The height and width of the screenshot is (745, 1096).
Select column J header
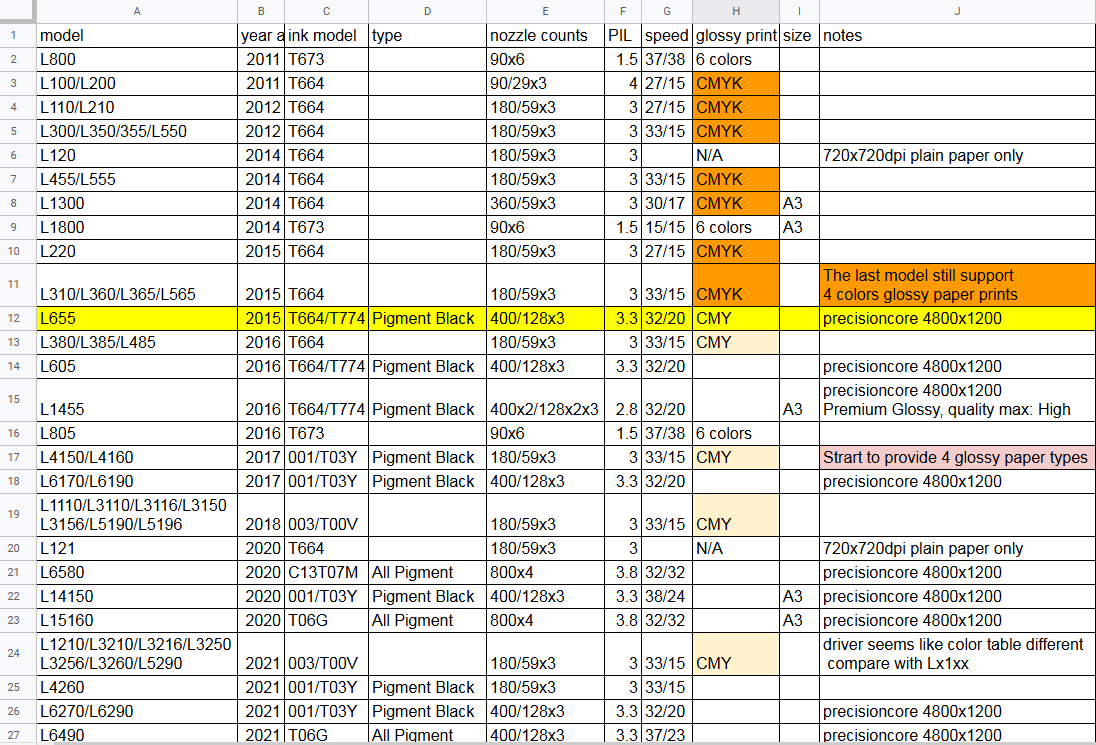957,11
